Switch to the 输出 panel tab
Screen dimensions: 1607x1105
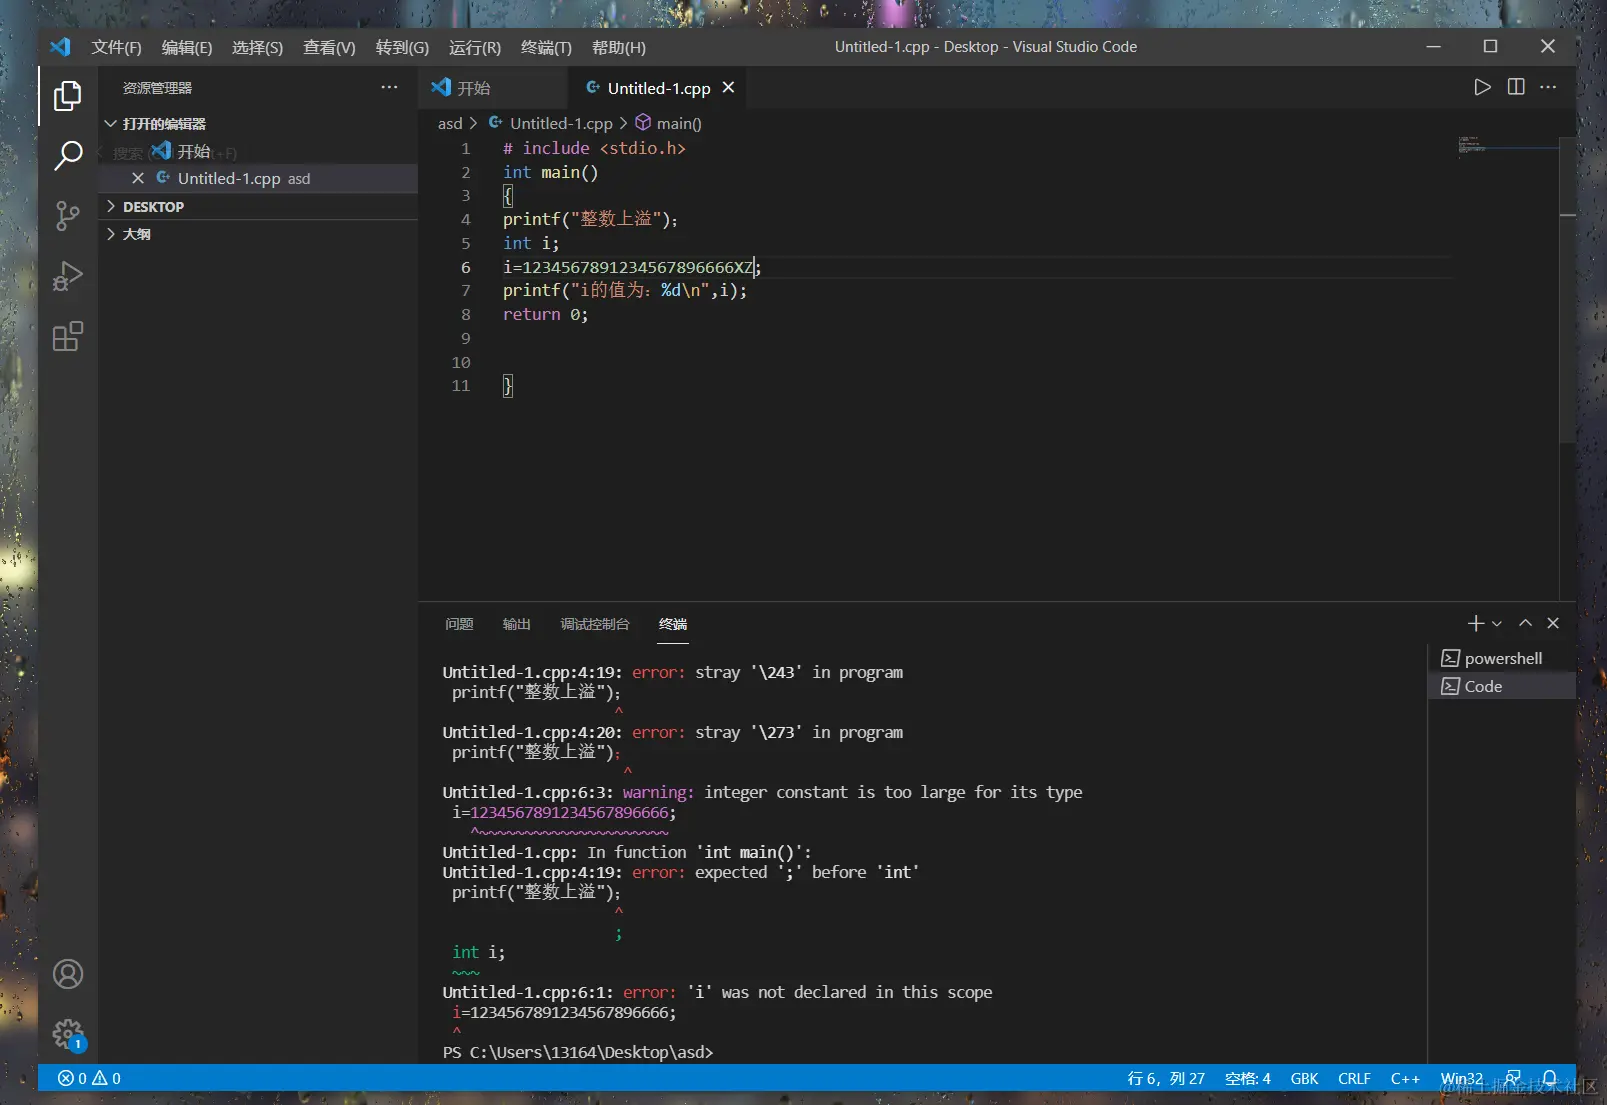click(516, 624)
